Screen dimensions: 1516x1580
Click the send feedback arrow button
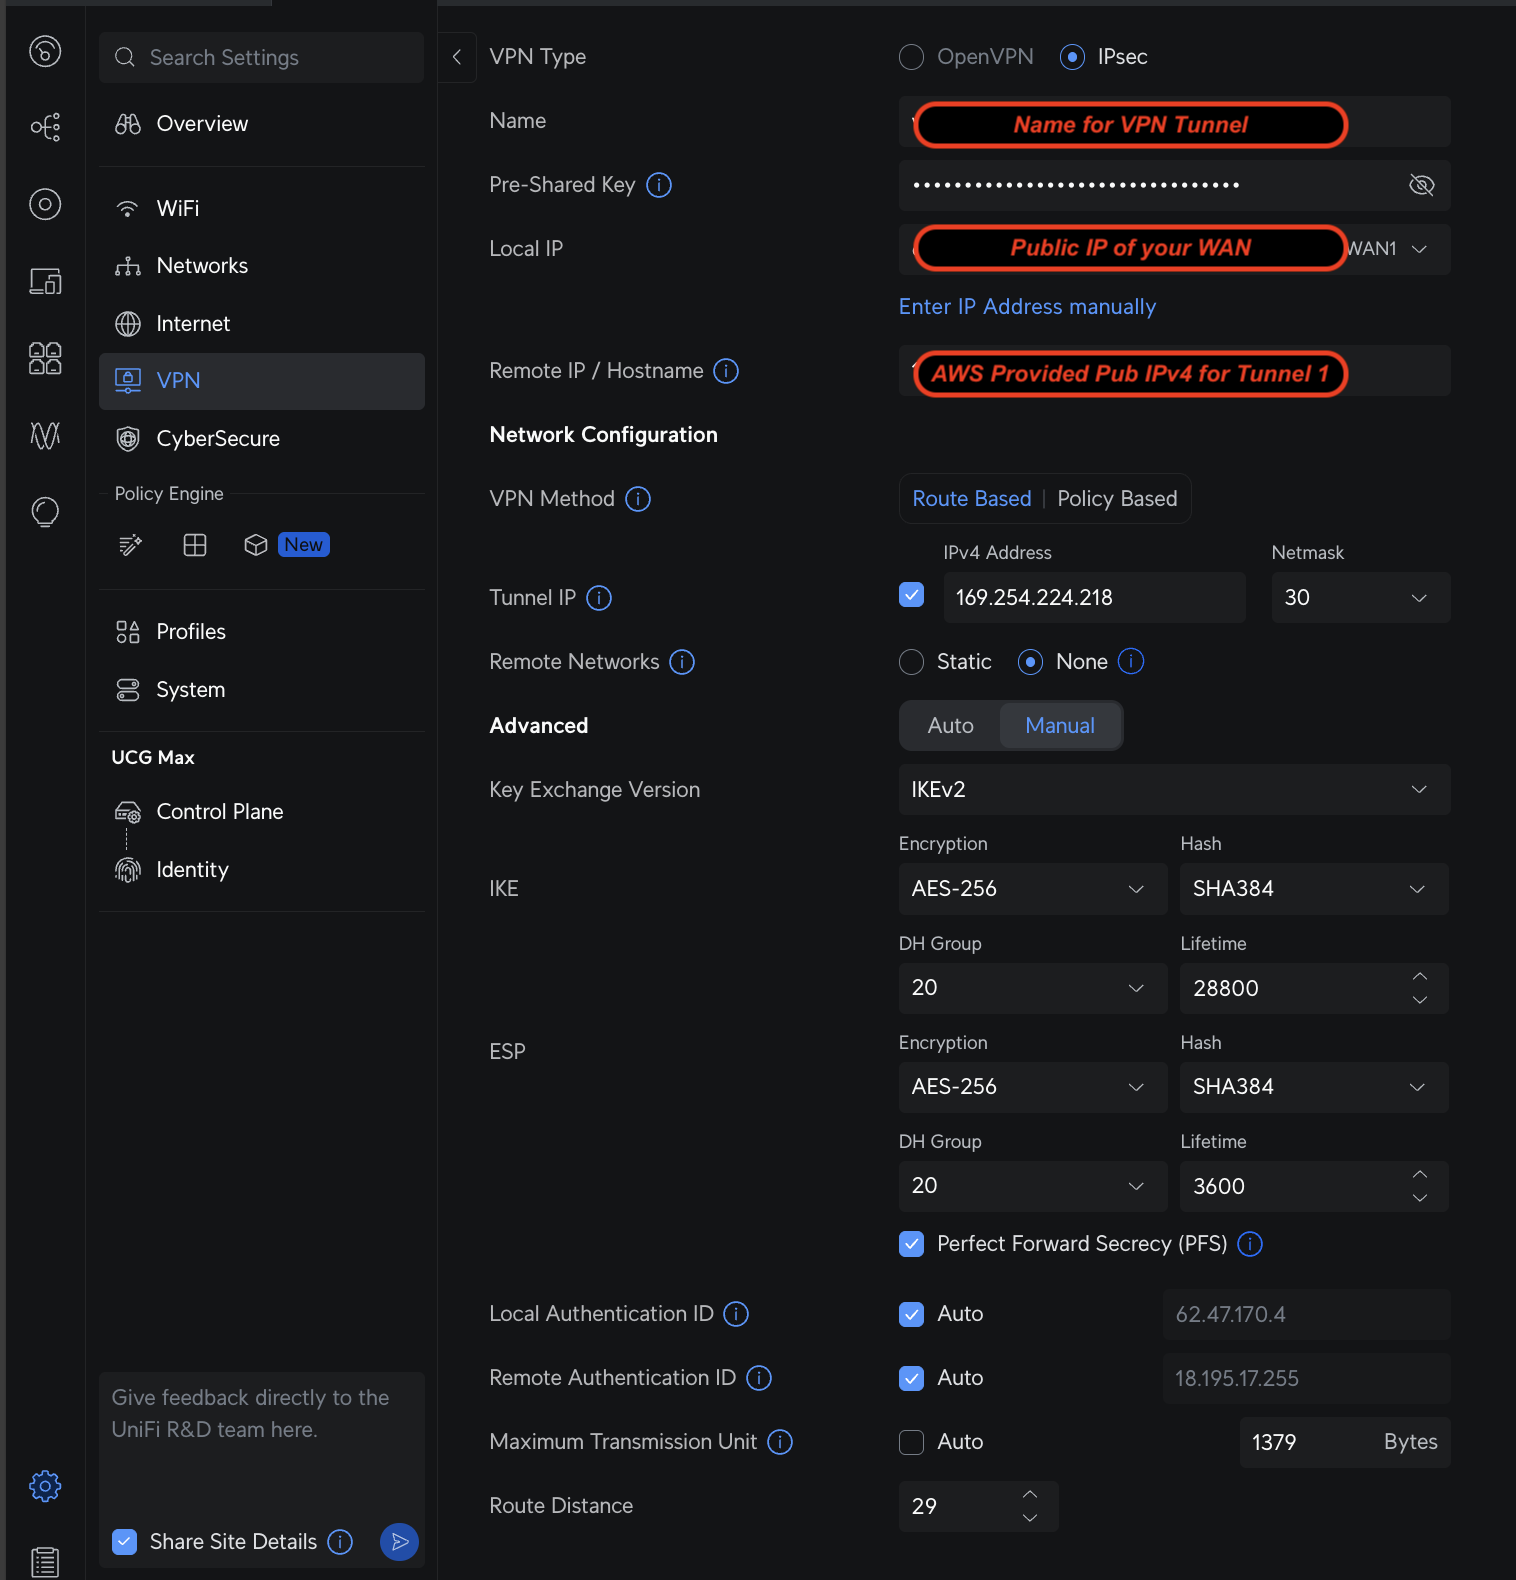coord(399,1542)
